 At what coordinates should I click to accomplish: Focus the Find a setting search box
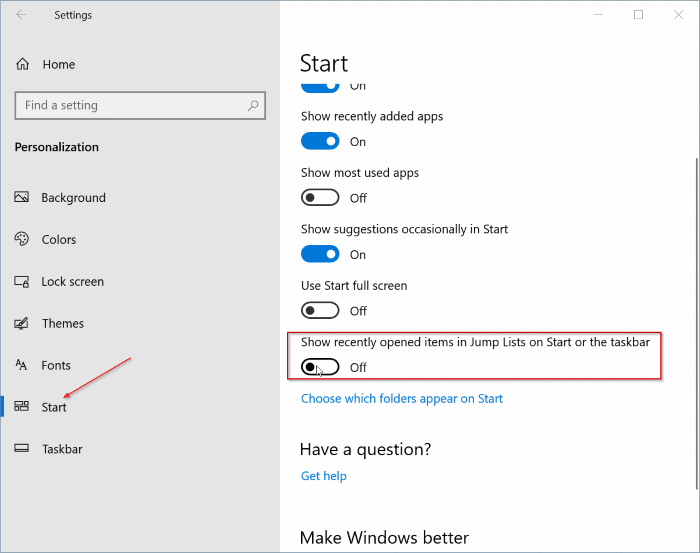pos(140,105)
